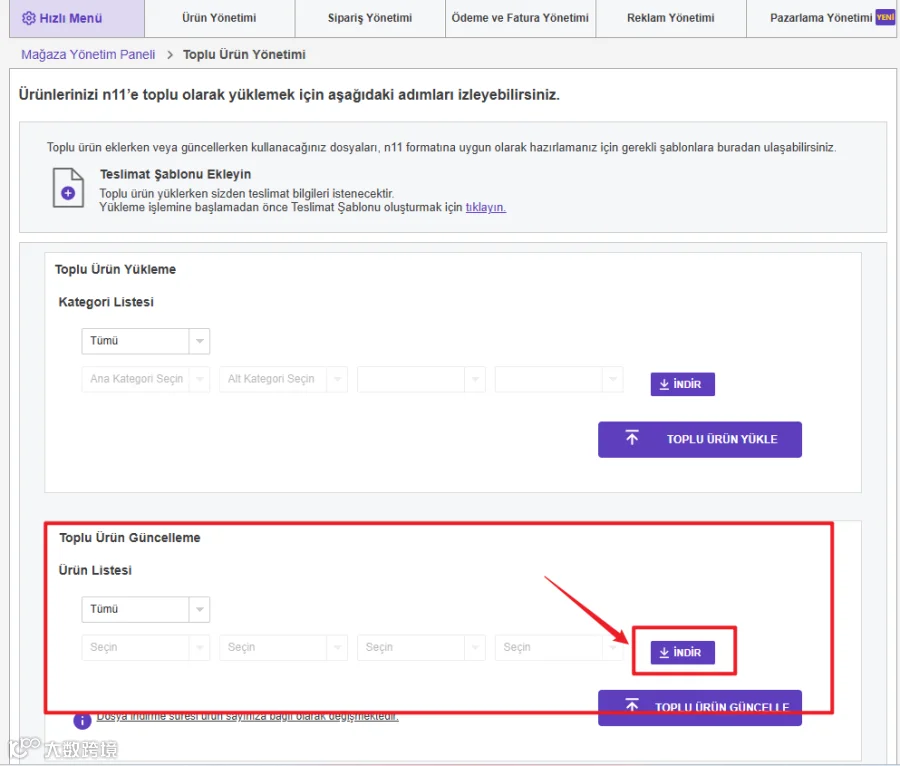This screenshot has width=900, height=766.
Task: Click the info icon beside download time note
Action: coord(82,721)
